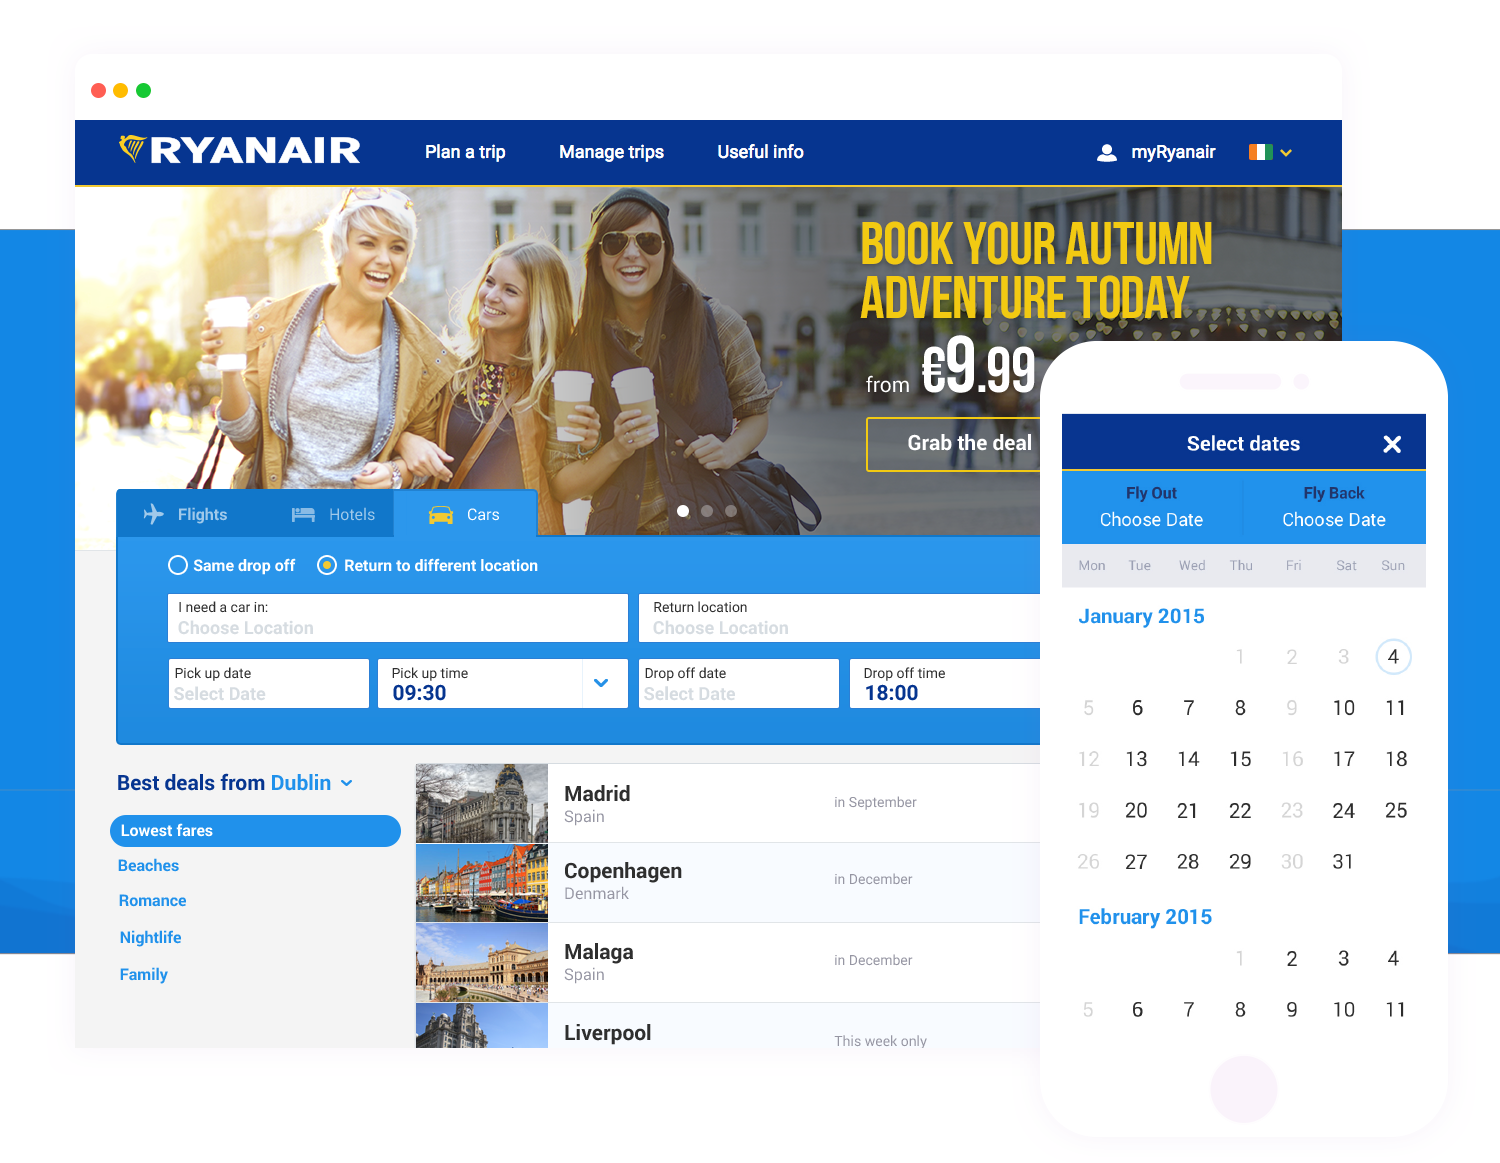Pick January 29 in the calendar
This screenshot has width=1500, height=1163.
click(x=1240, y=862)
